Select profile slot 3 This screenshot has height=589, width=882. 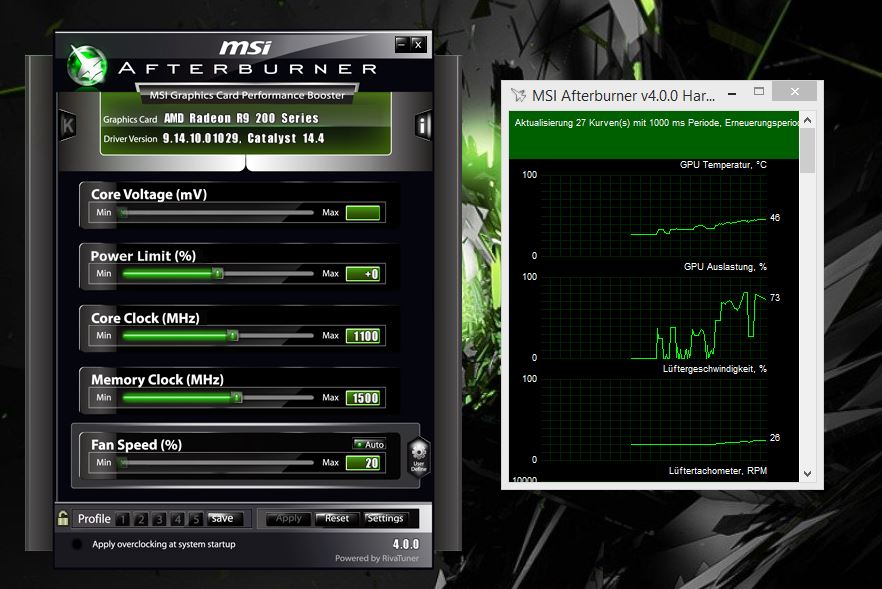(x=159, y=519)
